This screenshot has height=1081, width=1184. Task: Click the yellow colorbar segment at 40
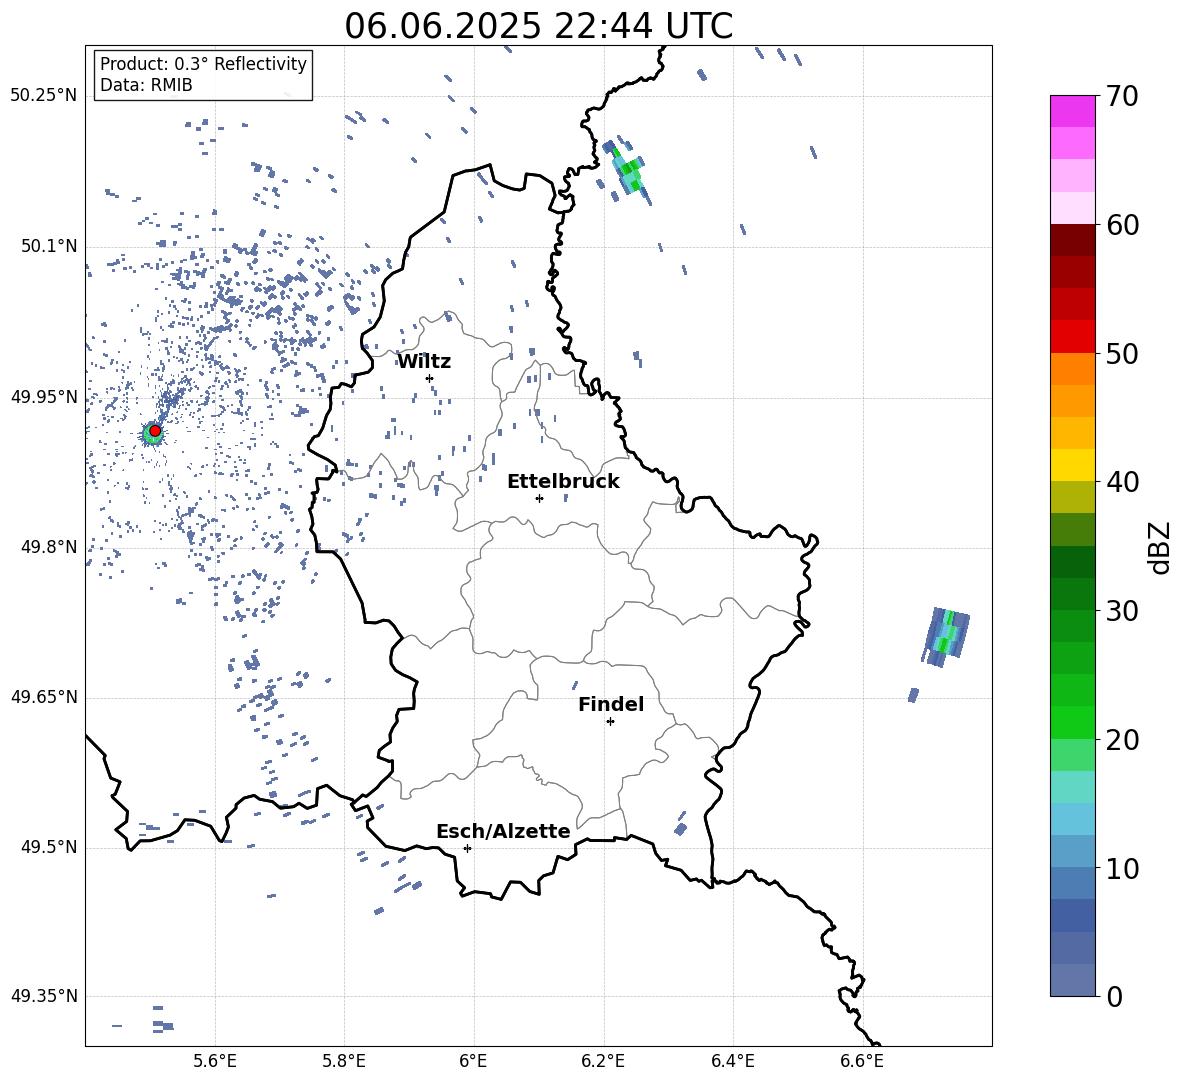[1072, 465]
